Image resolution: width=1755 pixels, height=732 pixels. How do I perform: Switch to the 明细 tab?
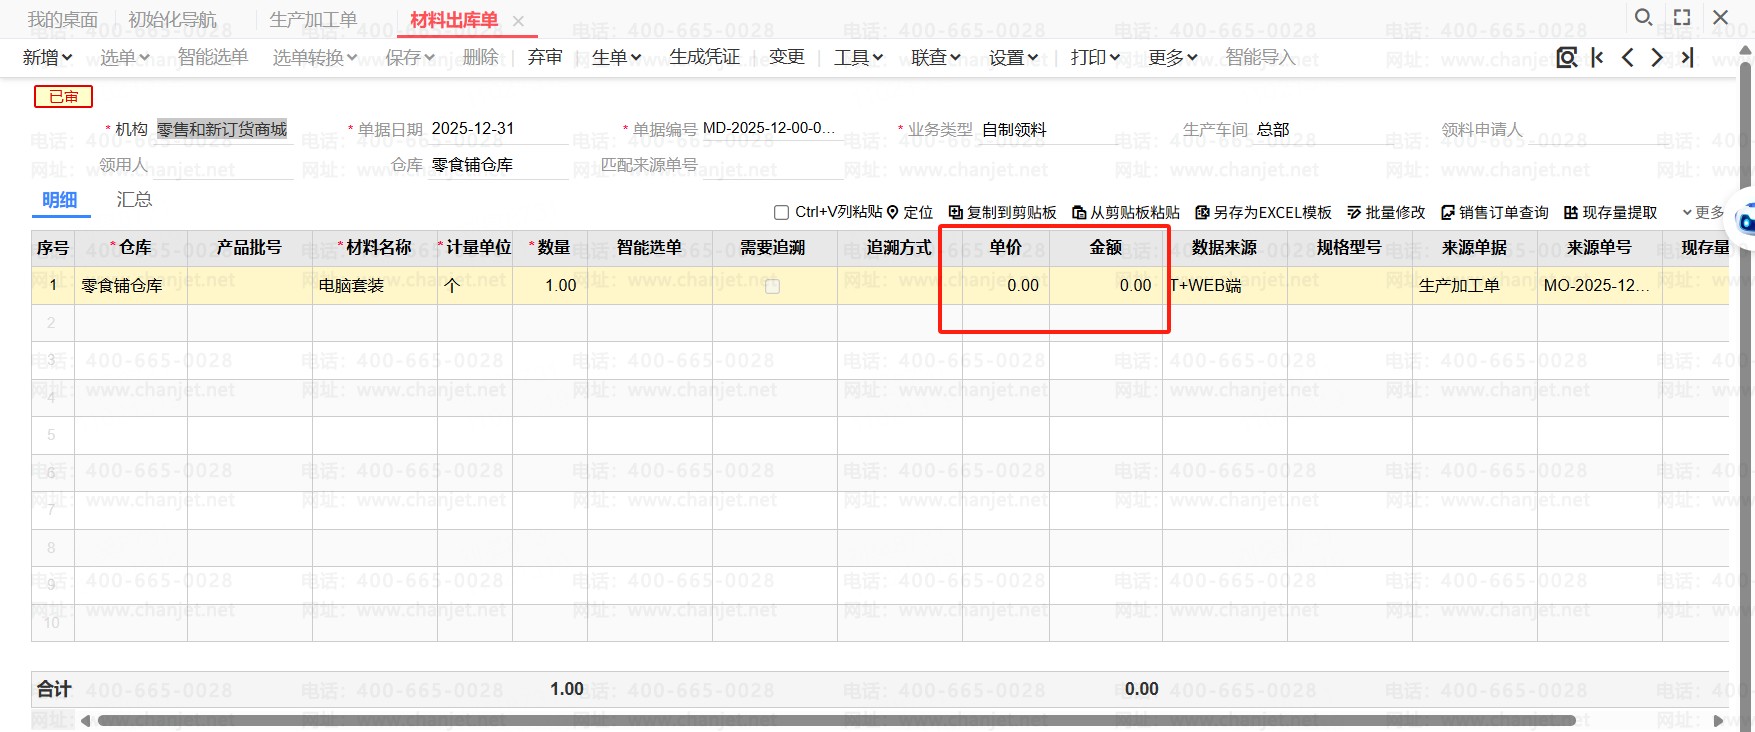click(60, 200)
